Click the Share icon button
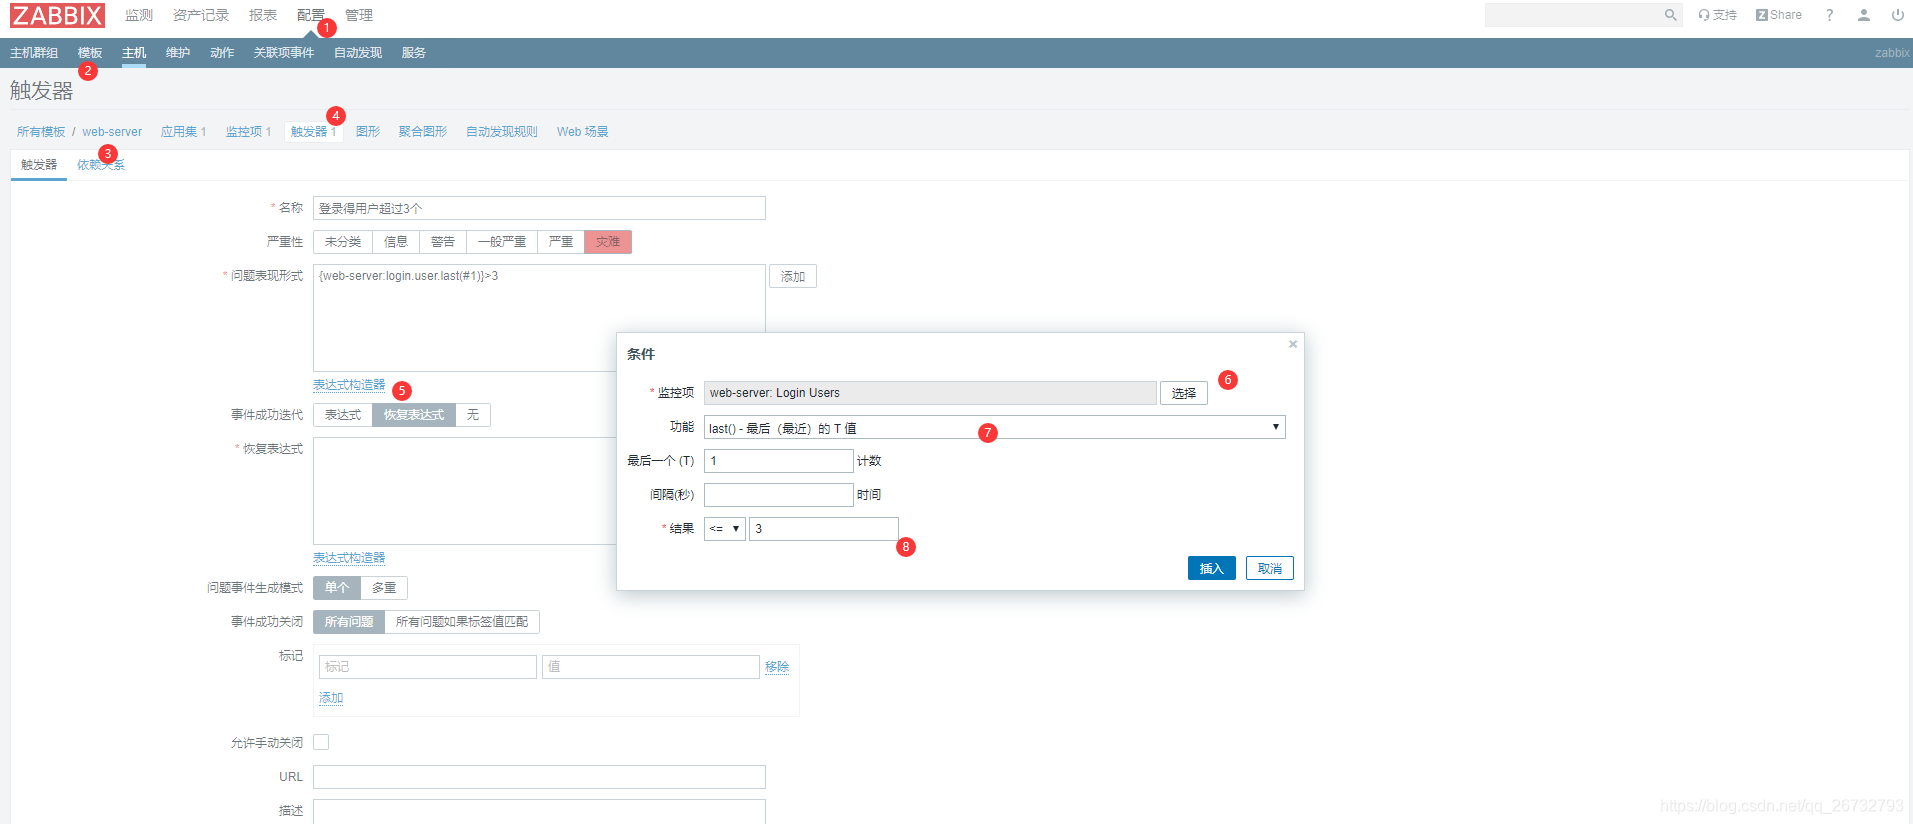 coord(1779,15)
